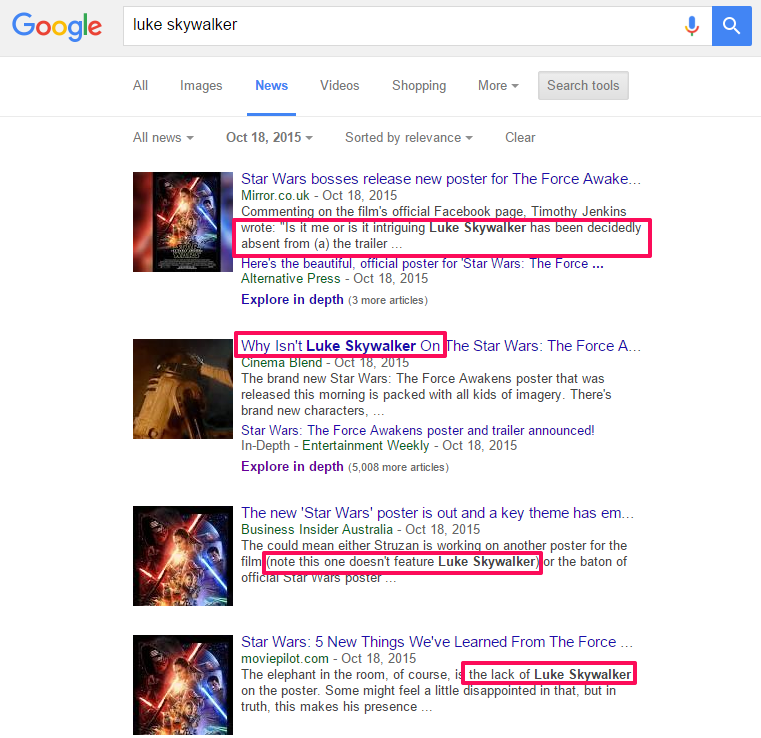
Task: Open the R2-D2 Cinema Blend thumbnail
Action: (183, 389)
